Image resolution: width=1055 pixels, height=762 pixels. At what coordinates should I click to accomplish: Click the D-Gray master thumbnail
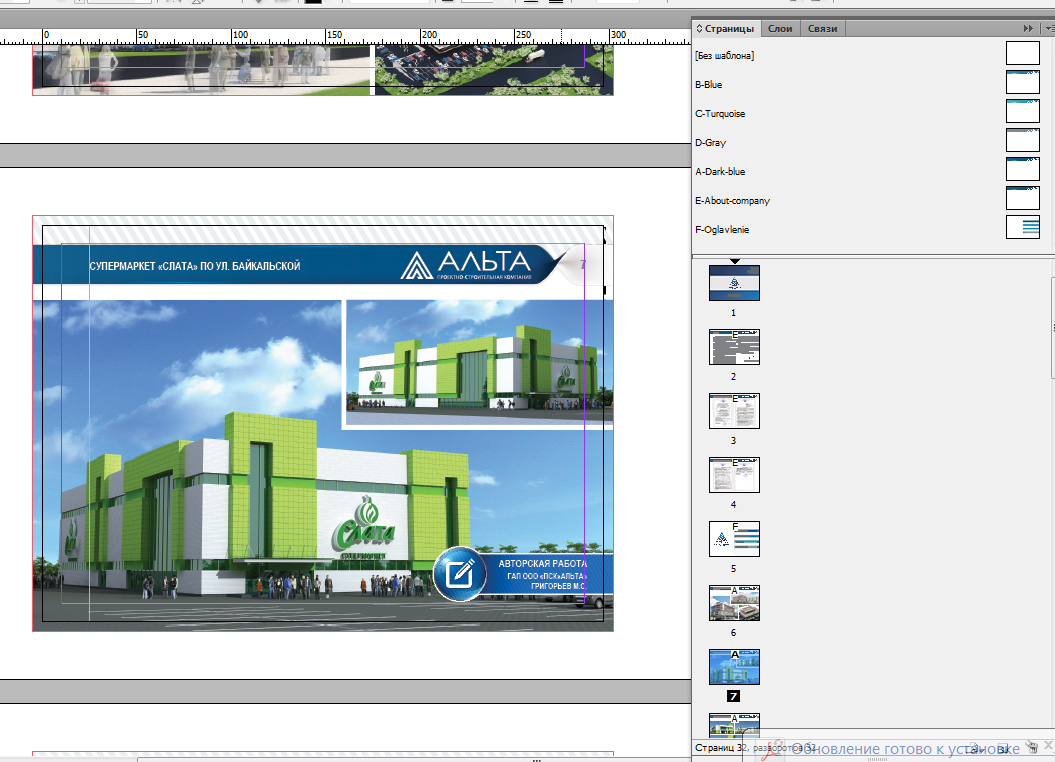(x=1023, y=140)
